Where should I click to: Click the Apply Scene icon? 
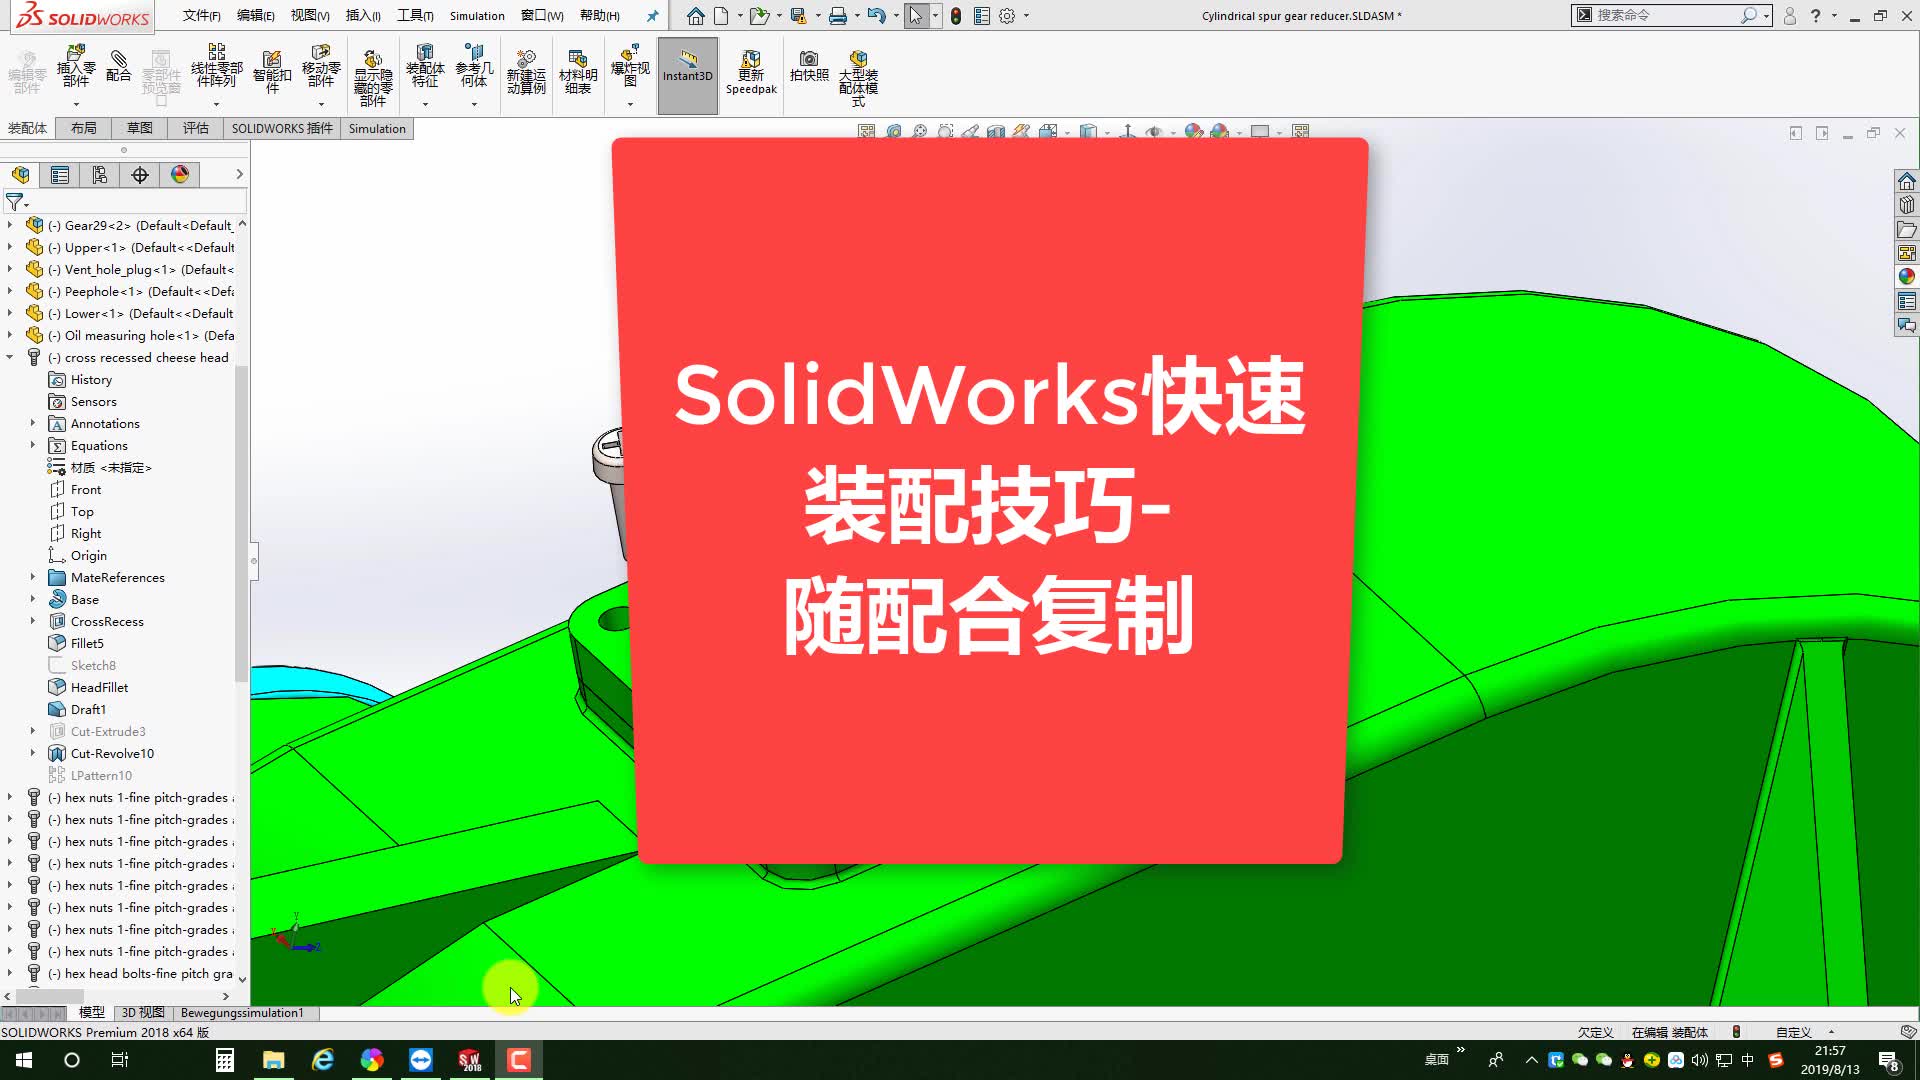pyautogui.click(x=1219, y=132)
